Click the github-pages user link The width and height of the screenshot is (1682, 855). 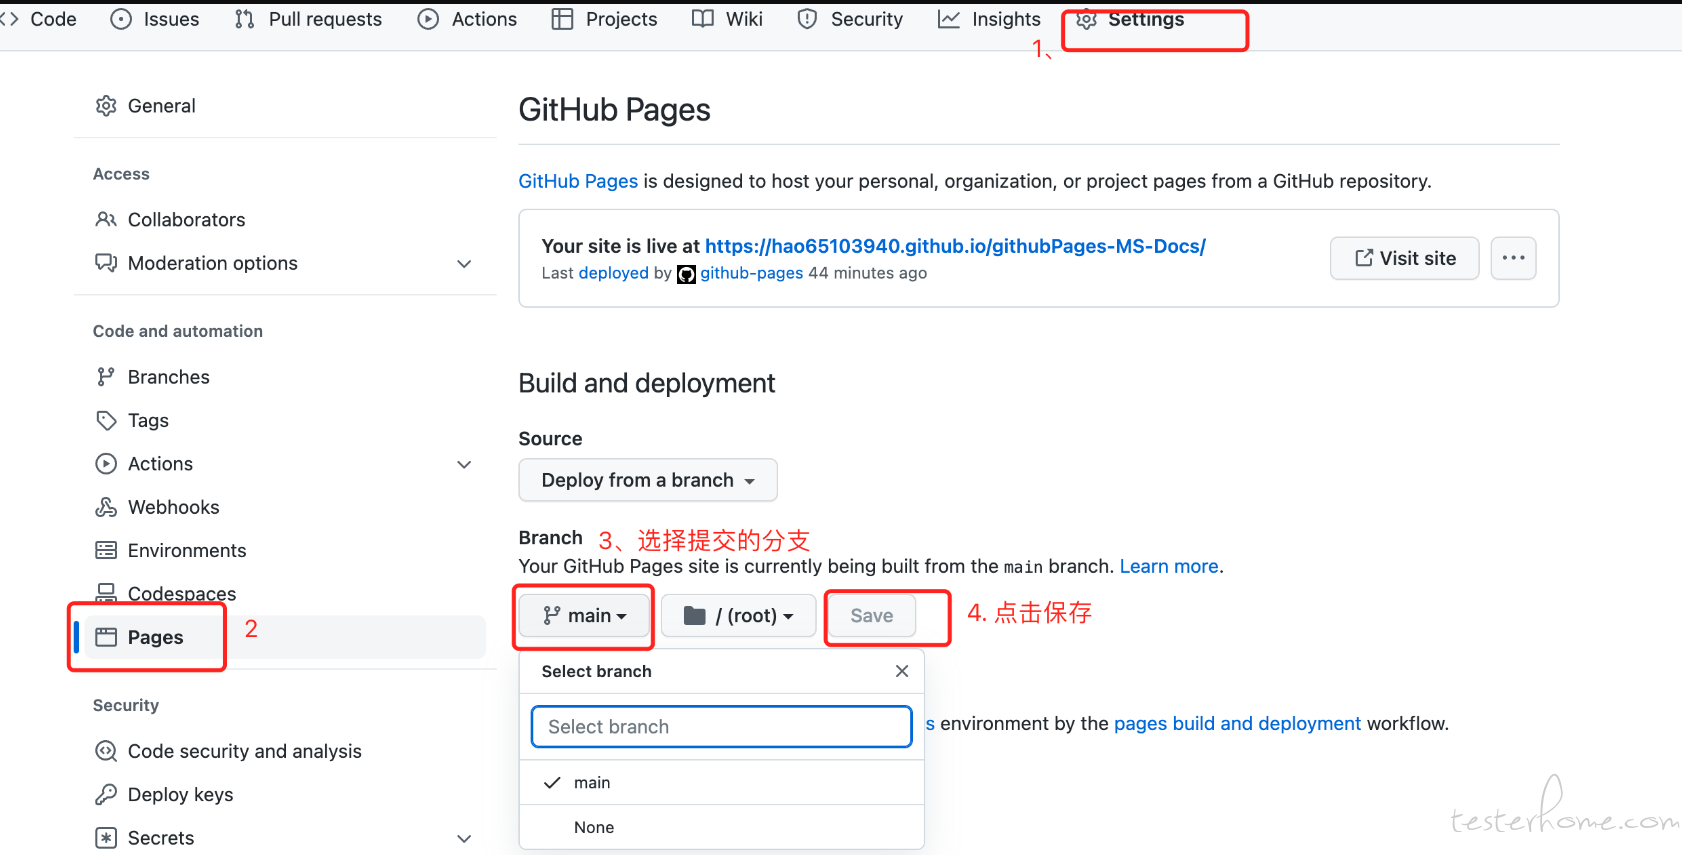[x=751, y=273]
